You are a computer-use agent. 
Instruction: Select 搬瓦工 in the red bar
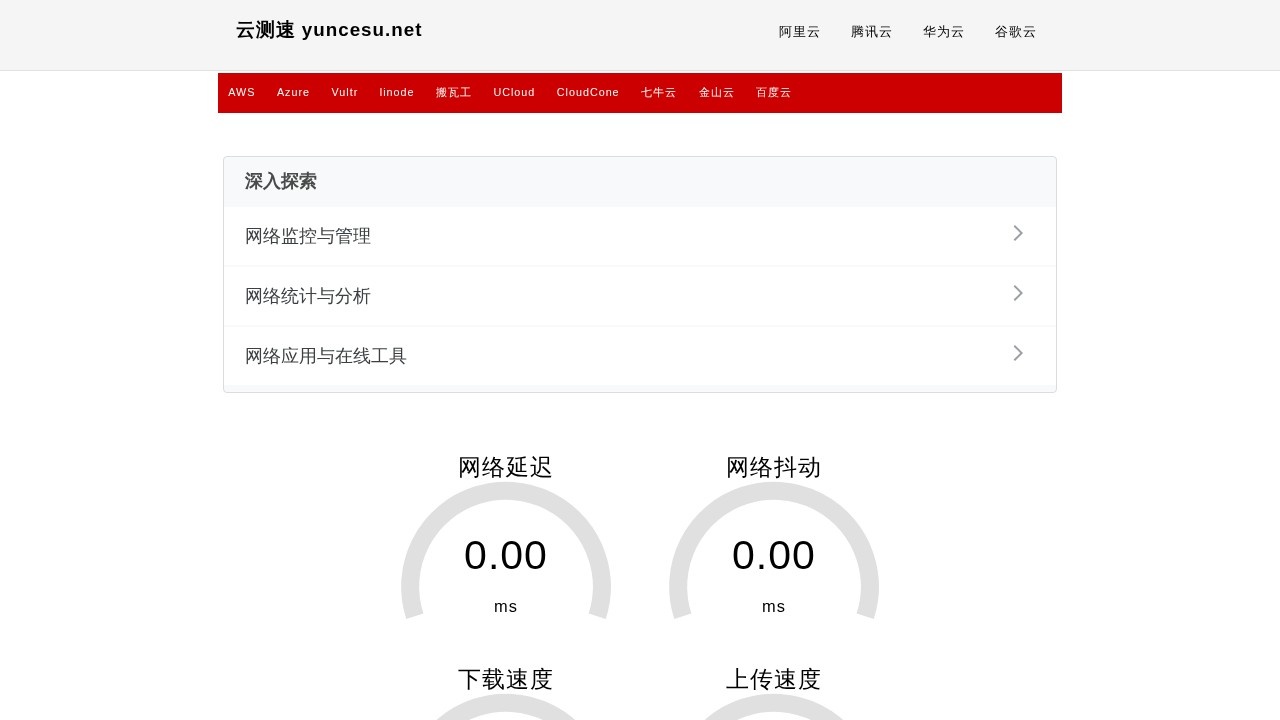(454, 92)
